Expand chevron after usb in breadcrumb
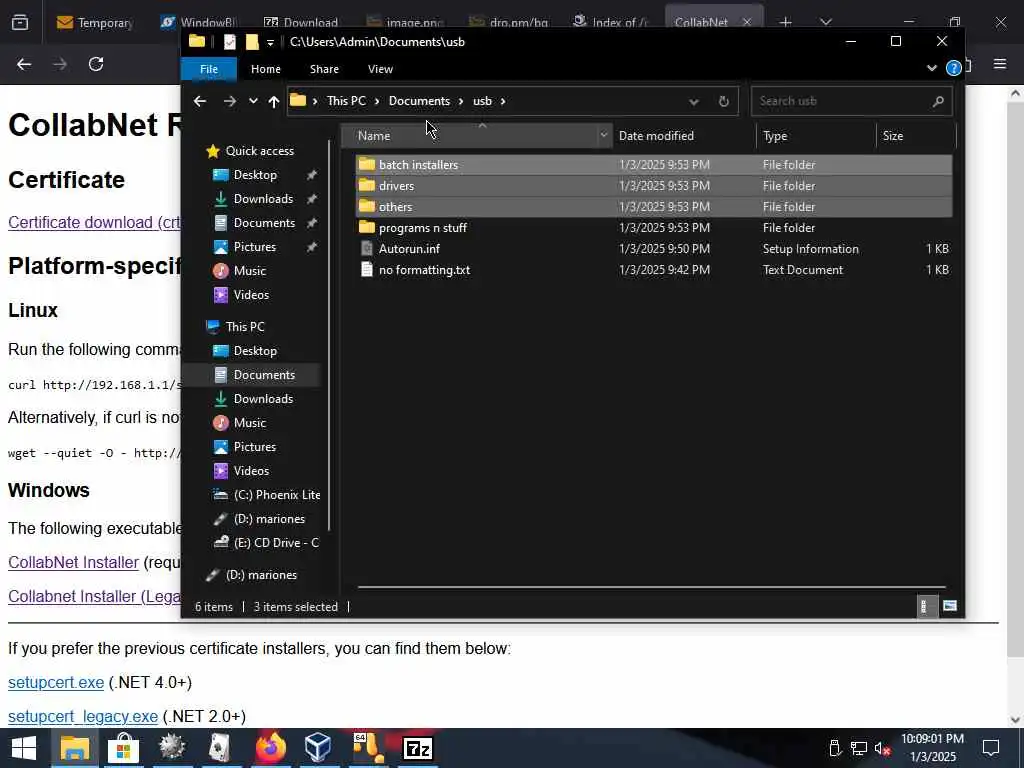Viewport: 1024px width, 768px height. click(x=503, y=101)
